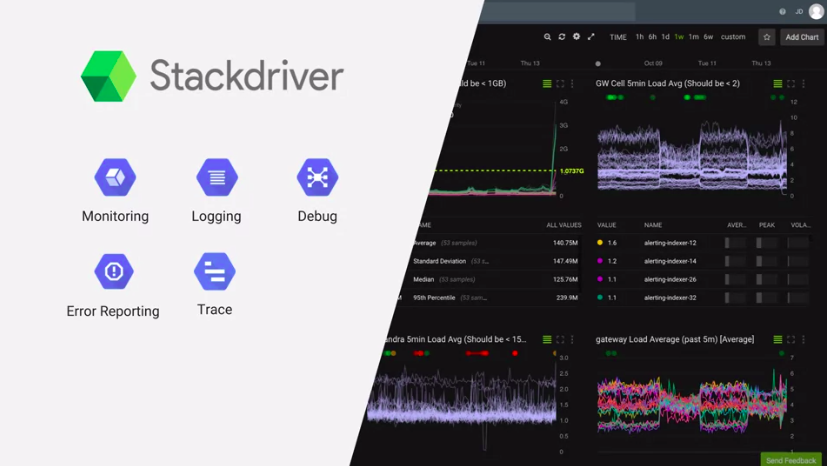
Task: Click the Error Reporting hexagon icon
Action: pos(114,271)
